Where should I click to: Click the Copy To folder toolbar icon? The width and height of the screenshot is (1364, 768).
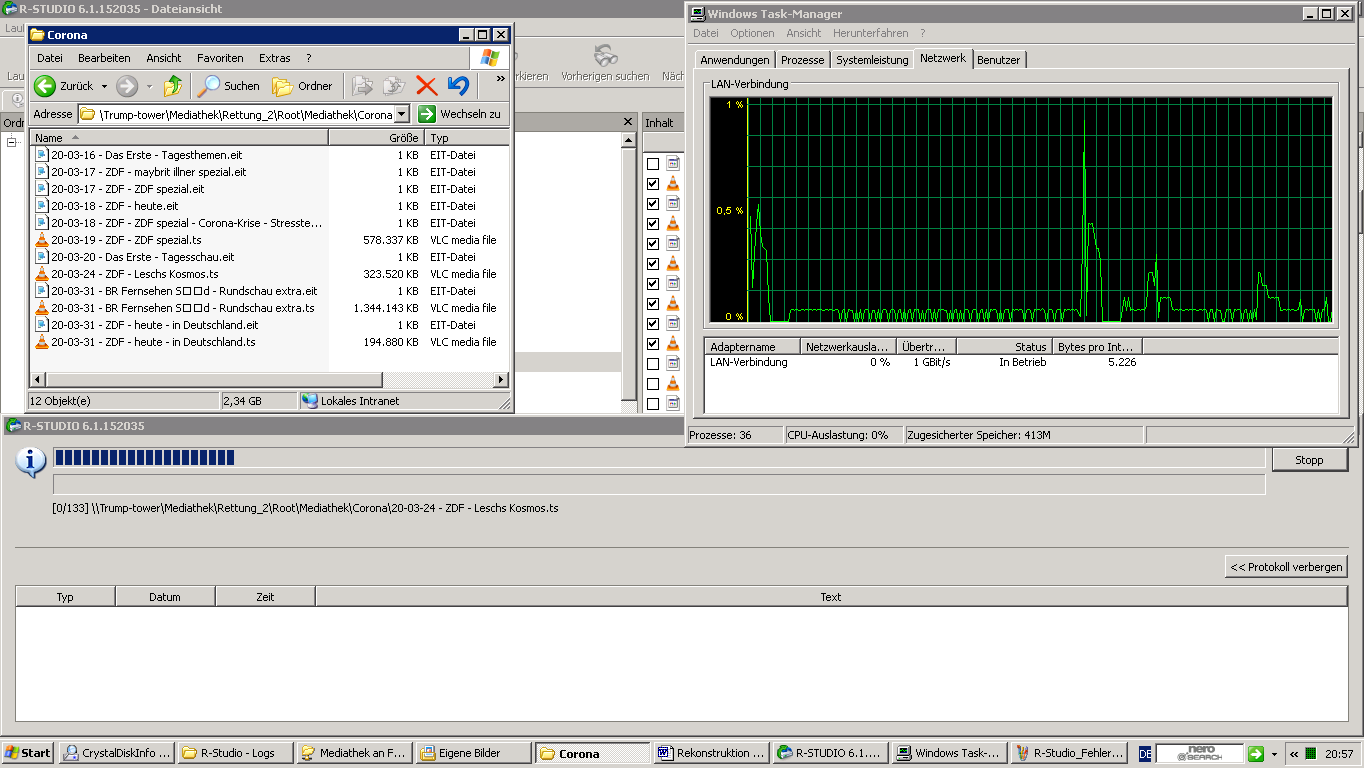click(394, 86)
